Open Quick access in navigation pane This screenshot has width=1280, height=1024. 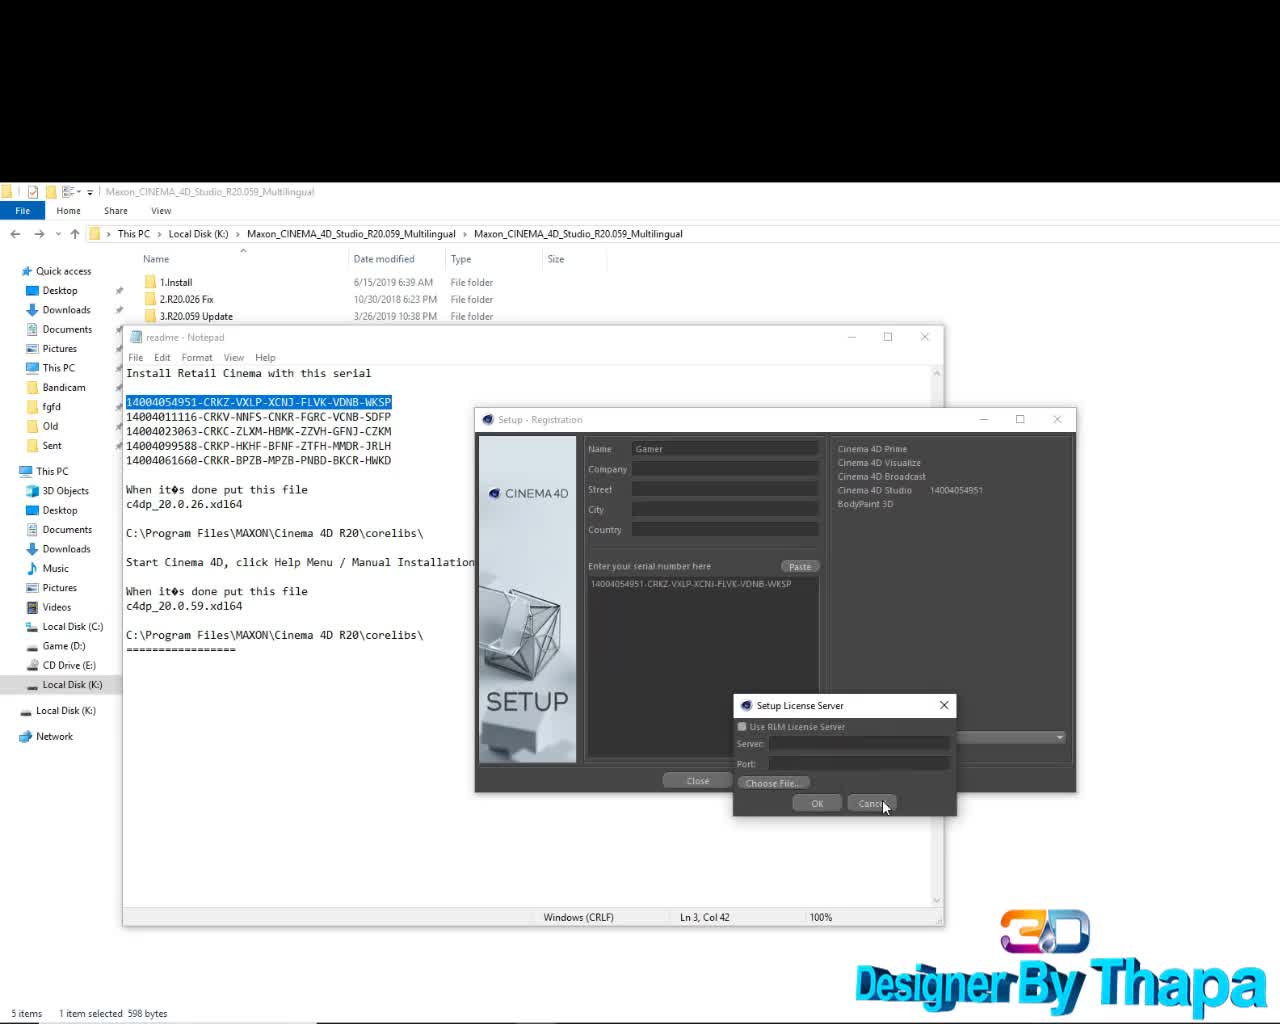[63, 271]
